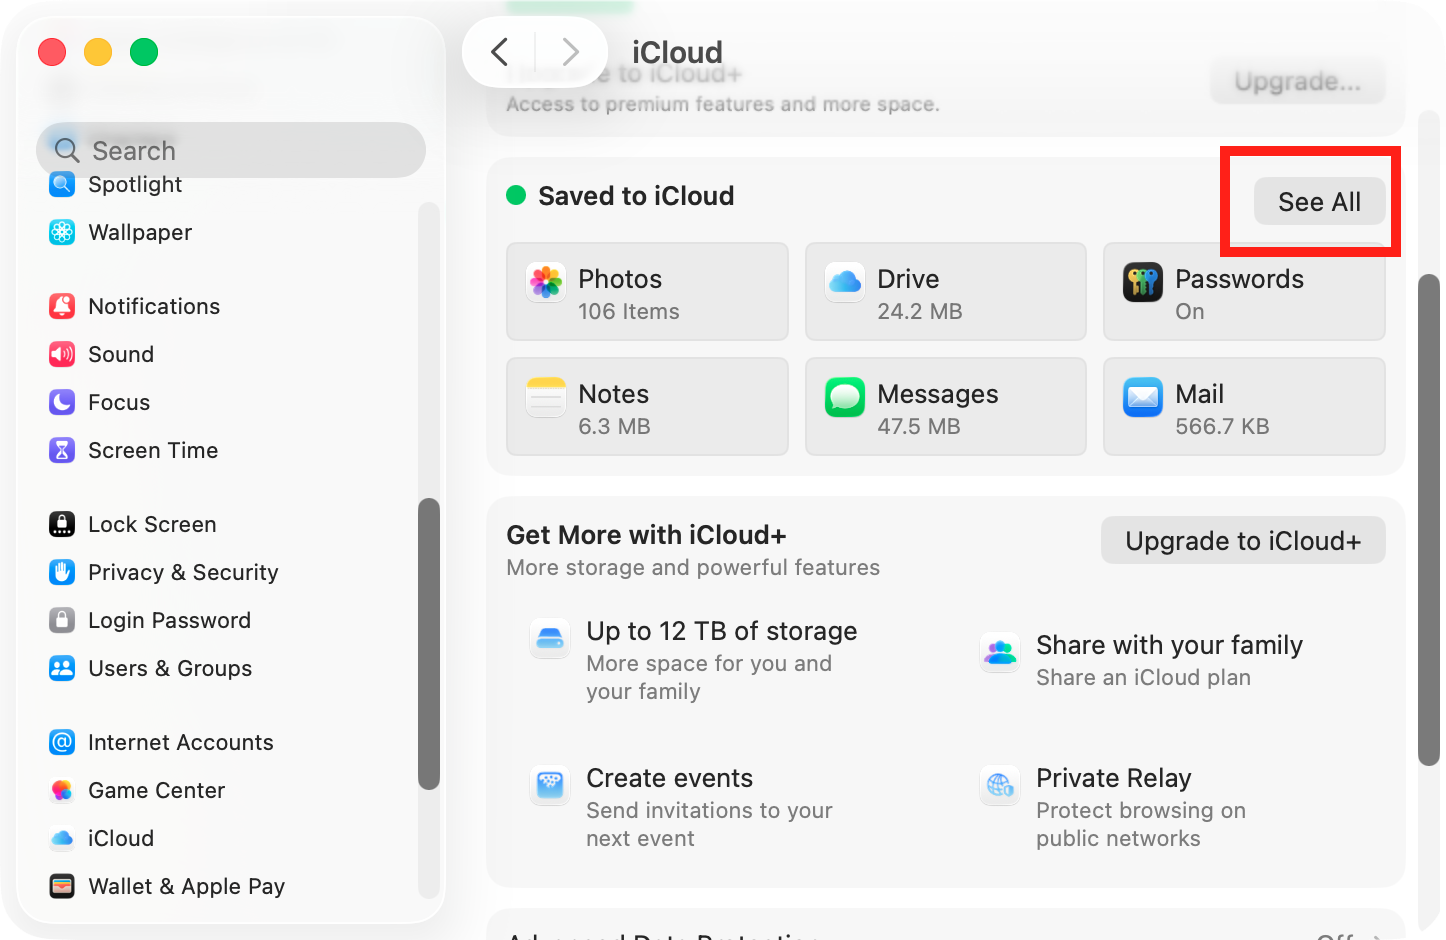The width and height of the screenshot is (1446, 940).
Task: Select the Mail app icon
Action: pyautogui.click(x=1142, y=396)
